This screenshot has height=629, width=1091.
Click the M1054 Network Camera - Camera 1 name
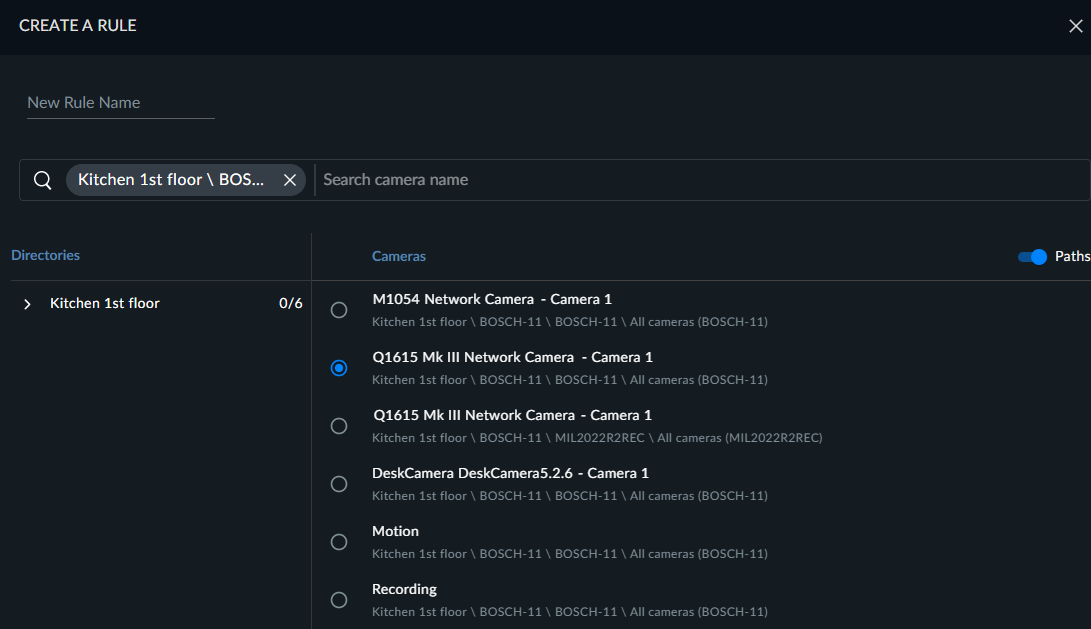click(x=492, y=299)
